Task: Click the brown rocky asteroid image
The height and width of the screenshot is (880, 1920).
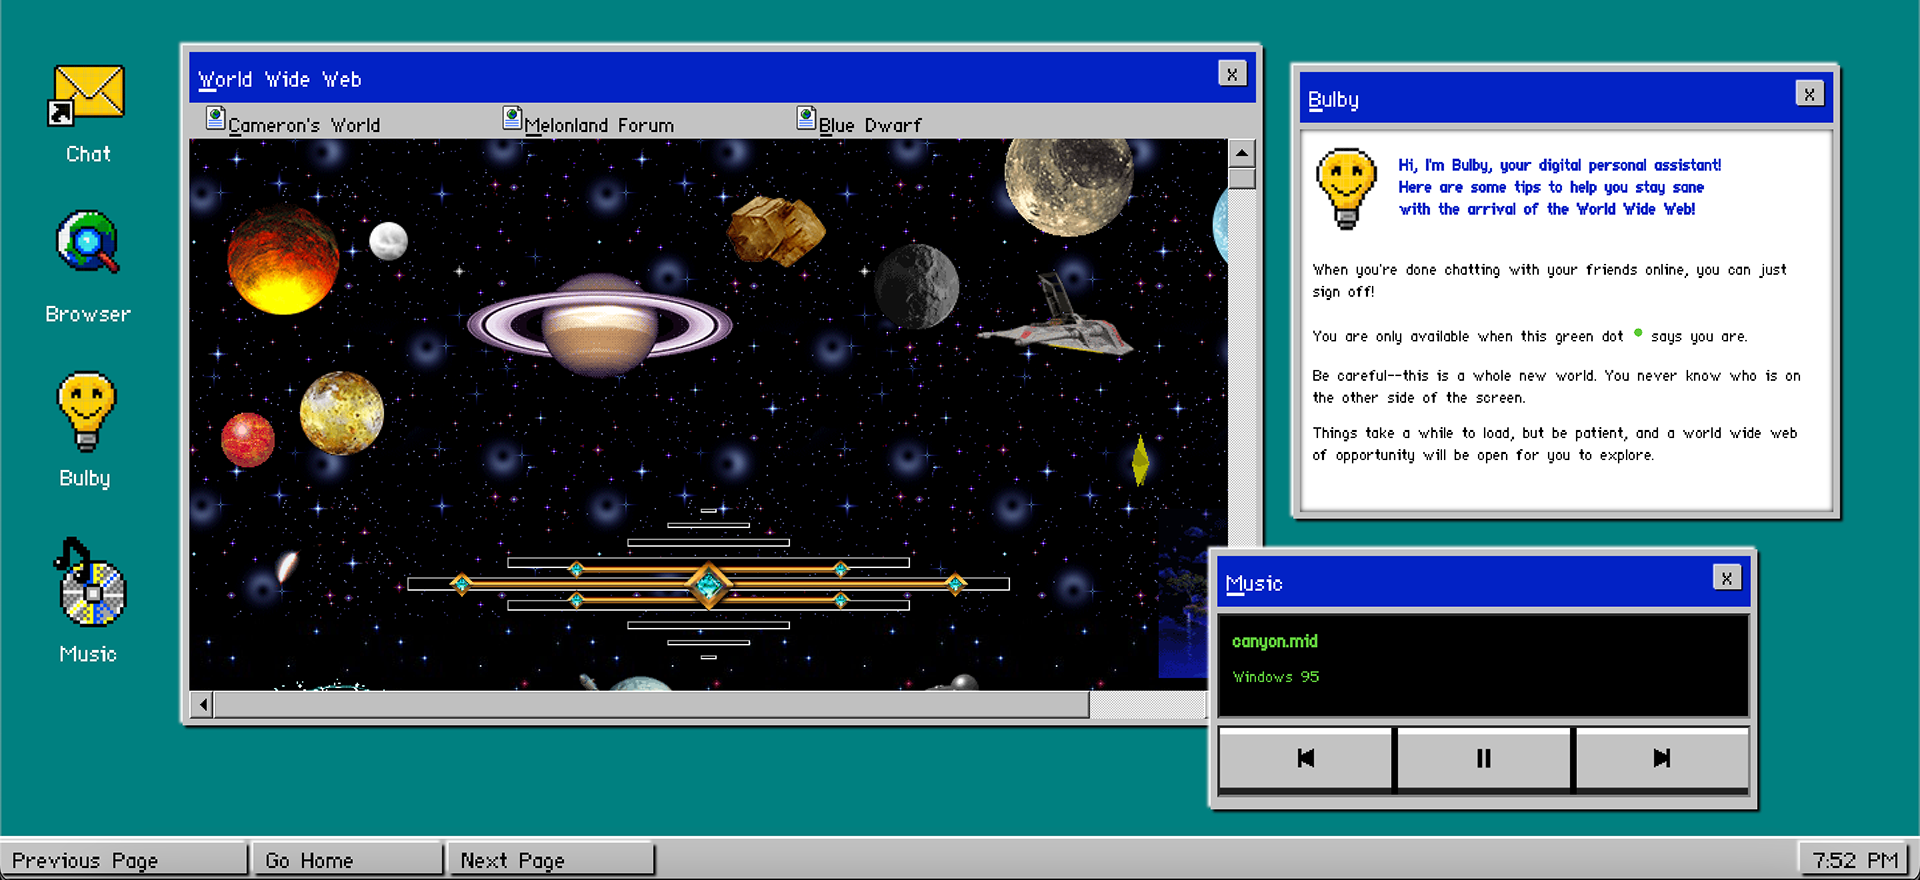Action: click(x=775, y=231)
